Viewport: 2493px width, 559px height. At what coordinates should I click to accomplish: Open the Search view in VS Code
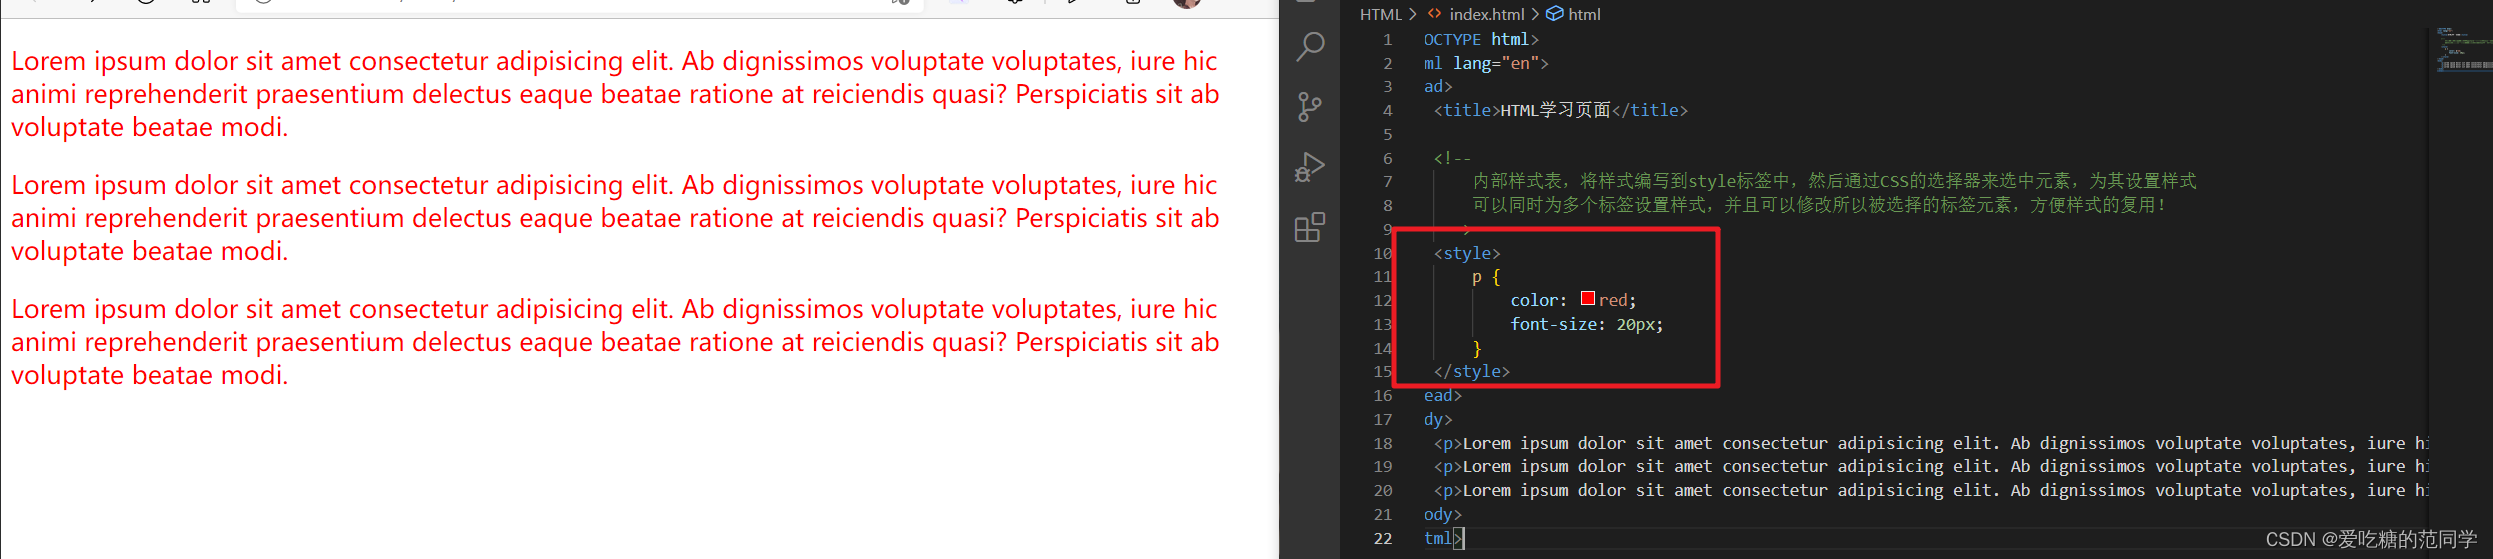1310,46
